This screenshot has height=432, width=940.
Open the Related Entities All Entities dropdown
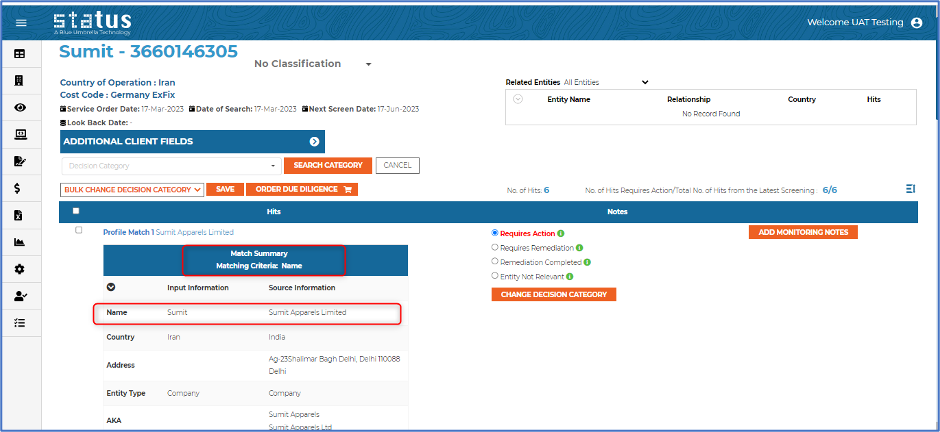click(x=606, y=82)
